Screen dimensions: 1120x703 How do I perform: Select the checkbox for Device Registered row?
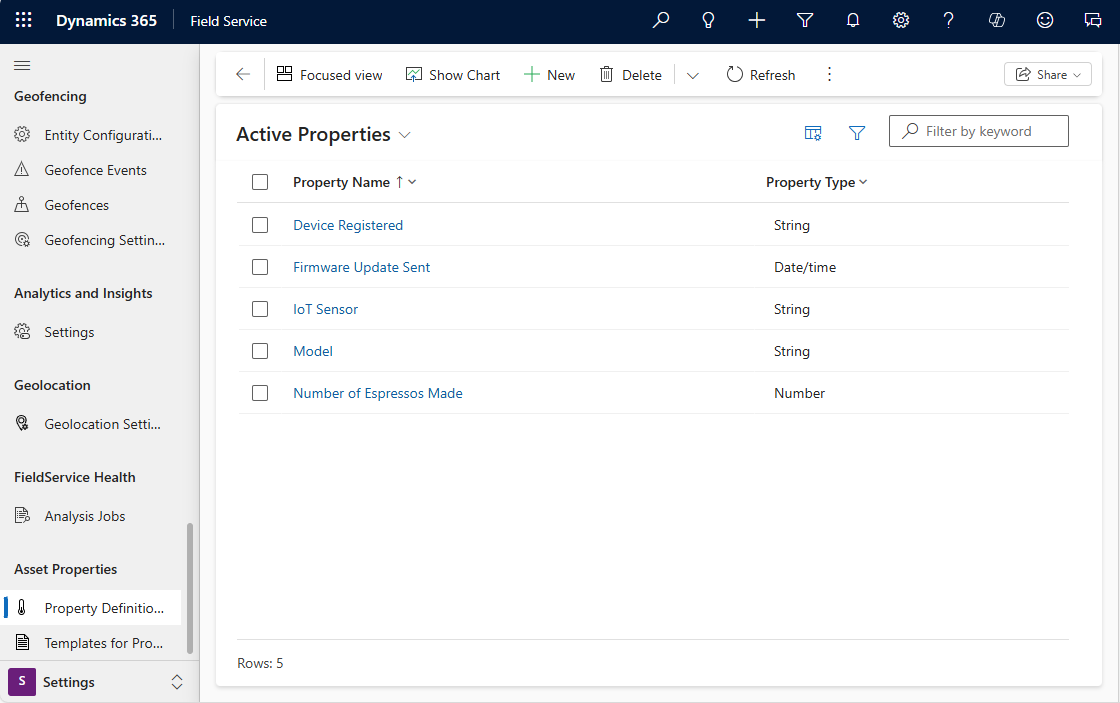[x=260, y=225]
